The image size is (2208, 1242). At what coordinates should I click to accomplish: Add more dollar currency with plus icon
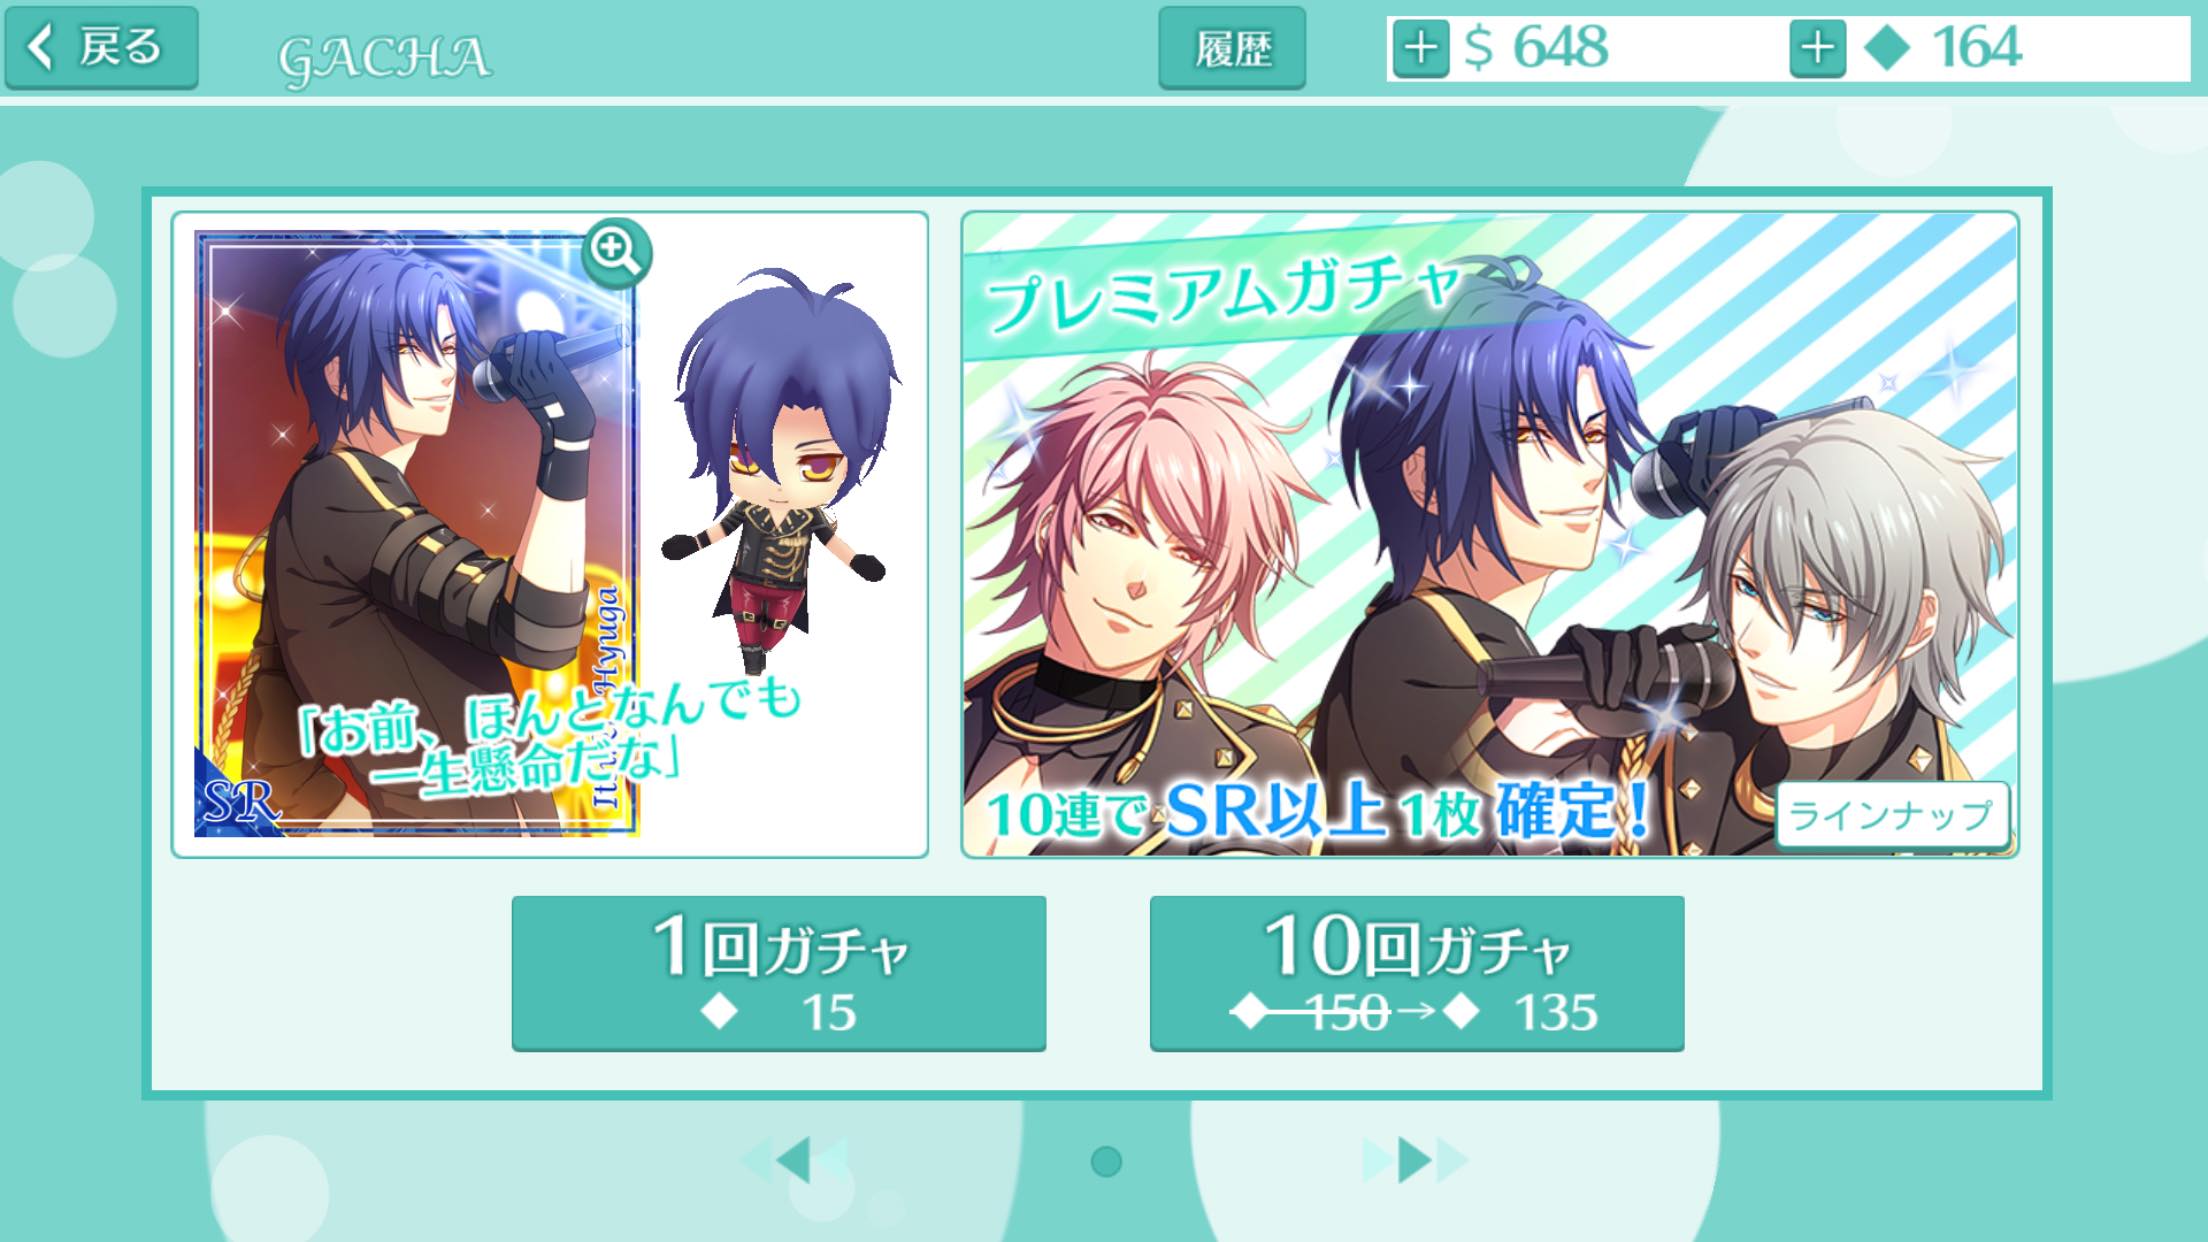coord(1421,48)
